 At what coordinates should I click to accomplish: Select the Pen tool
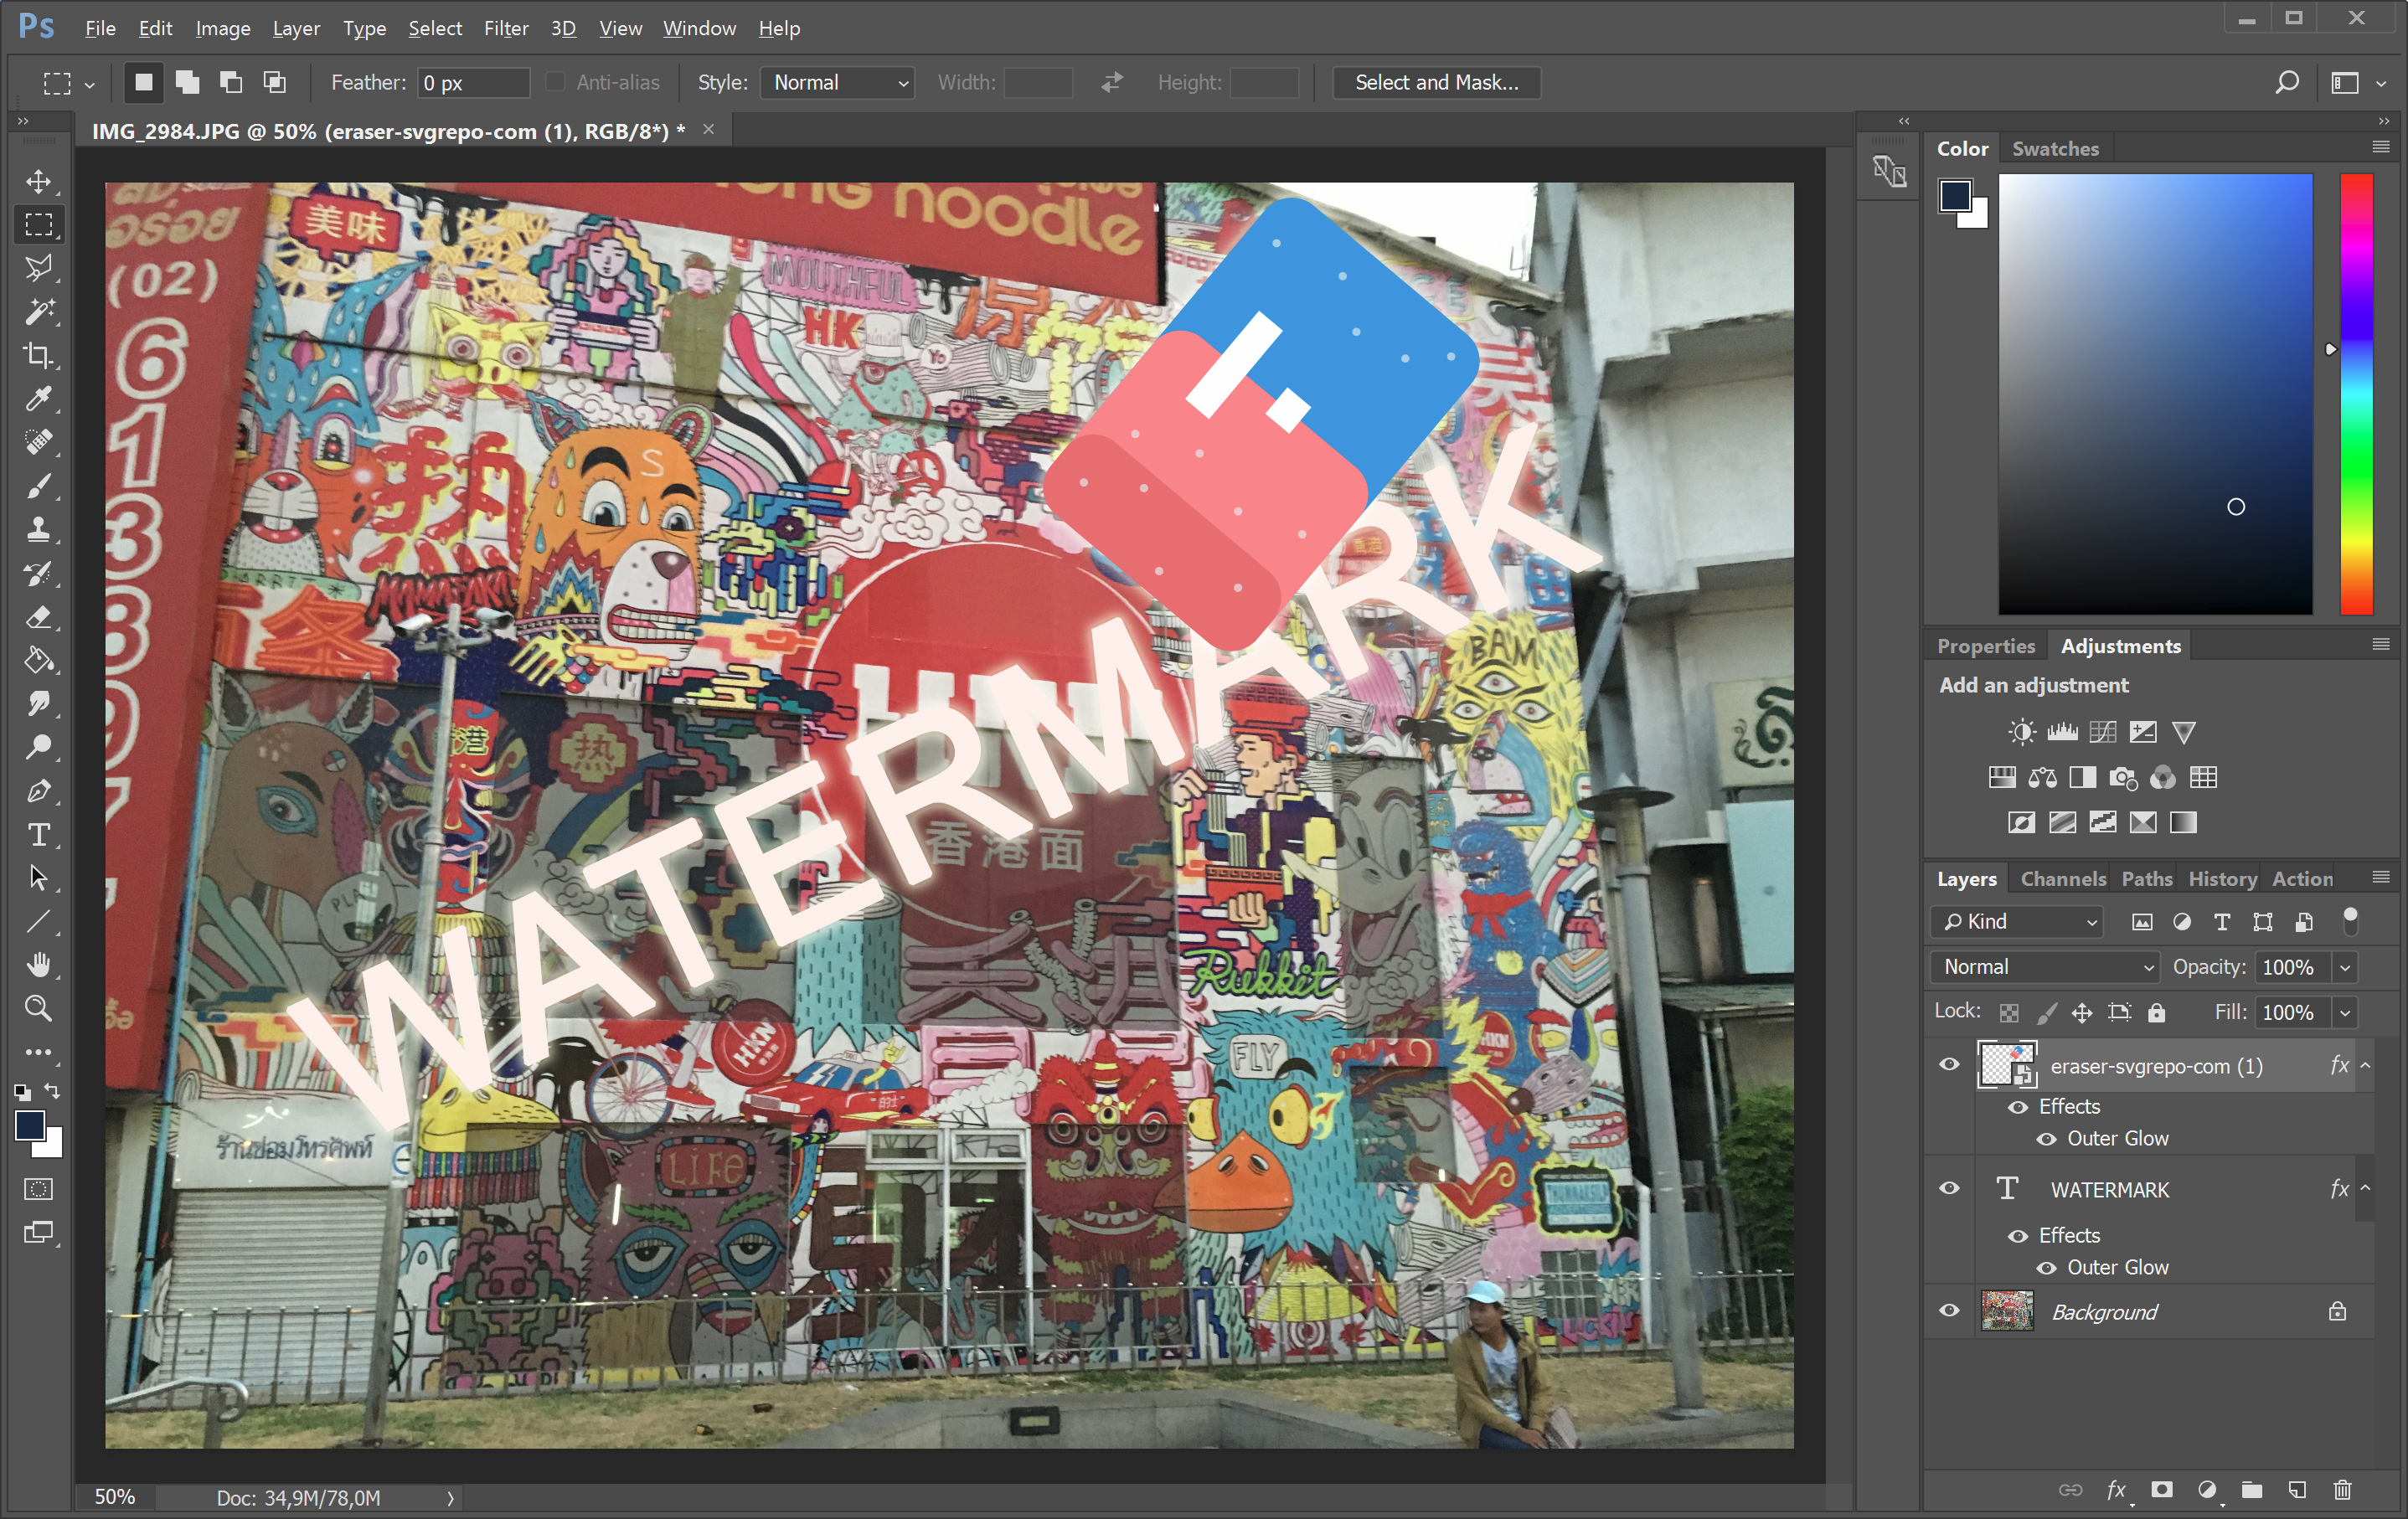39,791
